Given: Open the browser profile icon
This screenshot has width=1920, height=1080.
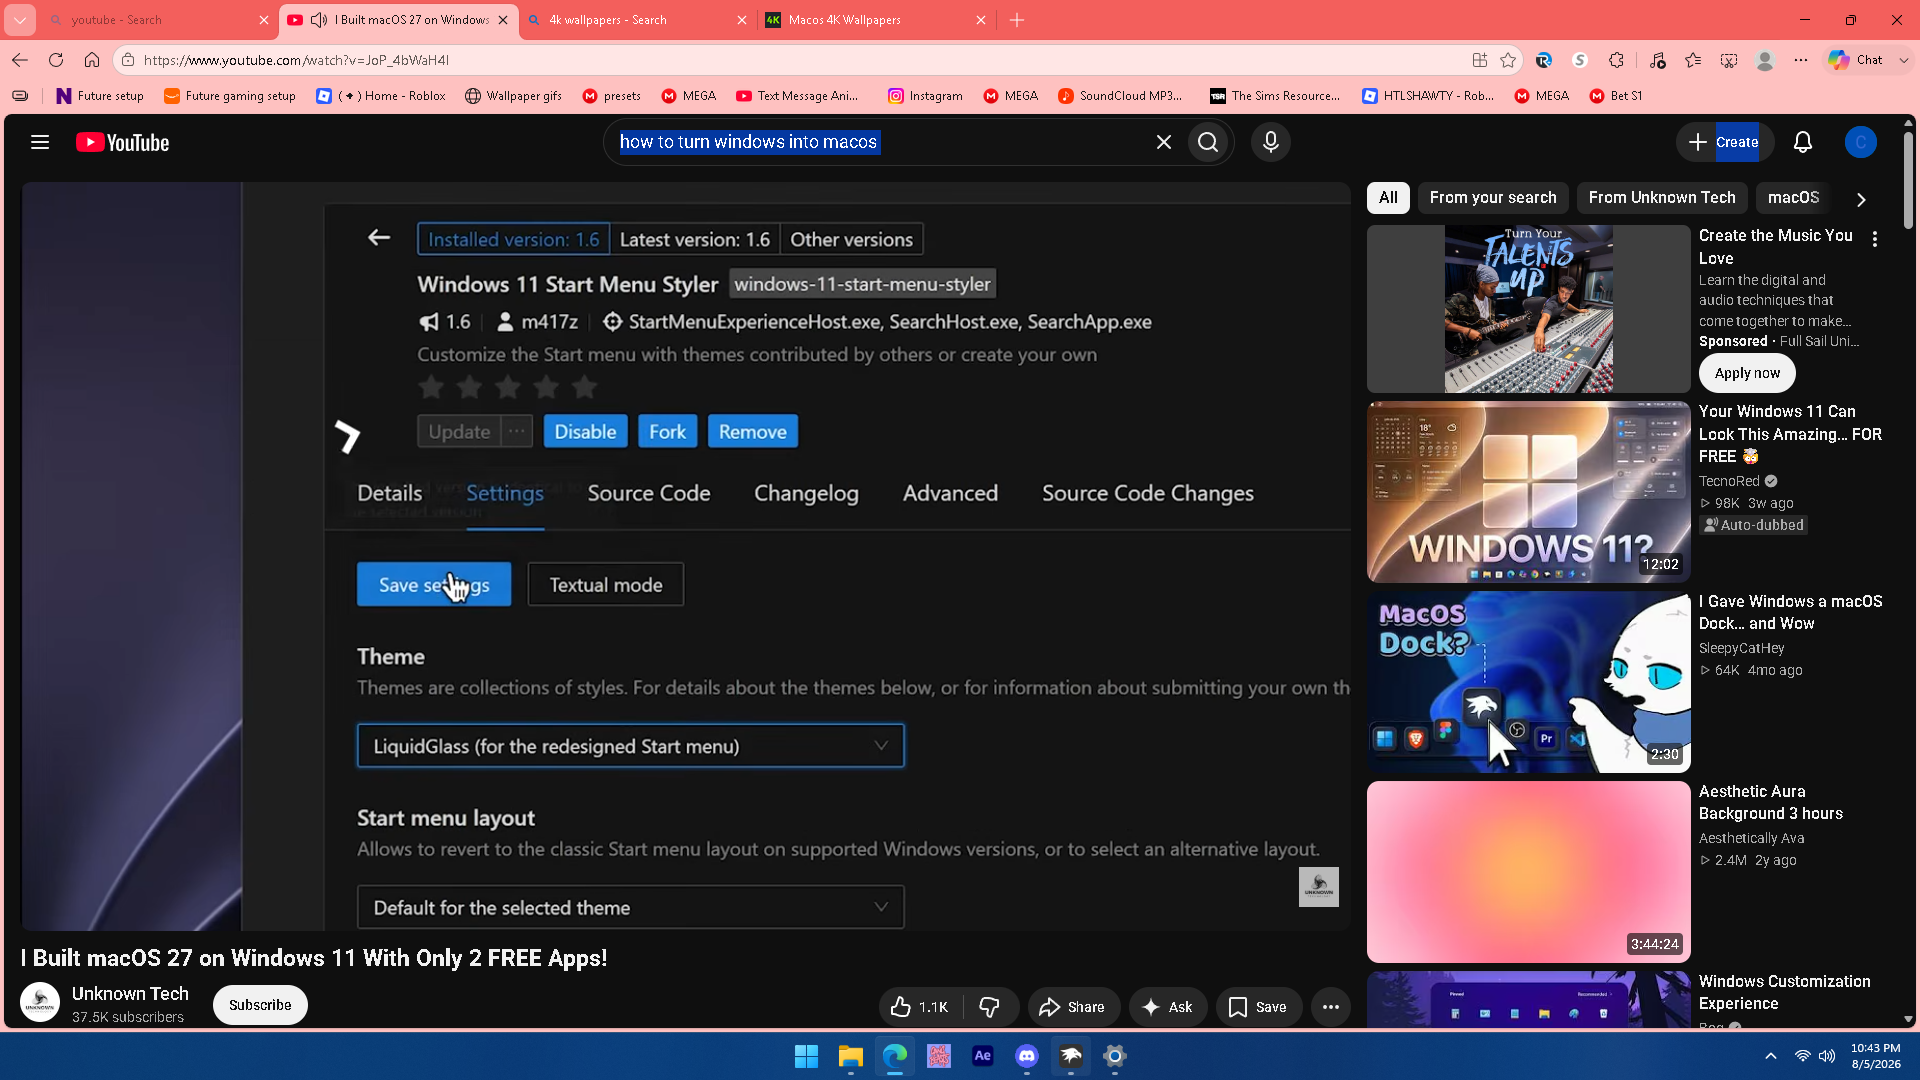Looking at the screenshot, I should [1765, 60].
